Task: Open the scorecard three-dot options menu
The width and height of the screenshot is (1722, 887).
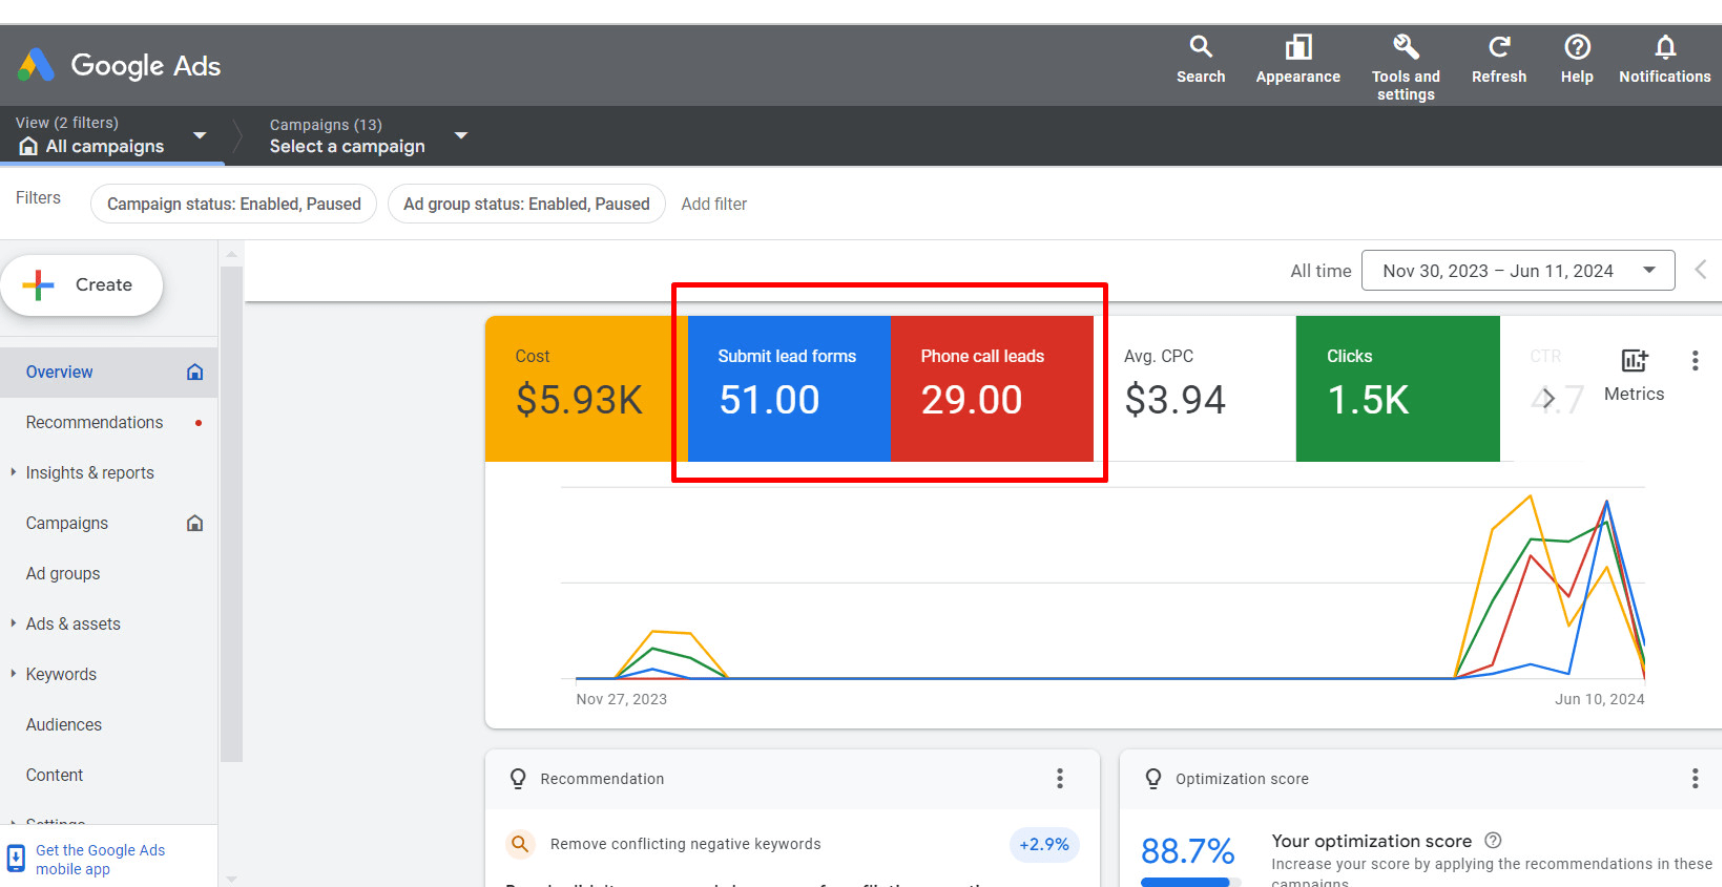Action: point(1694,361)
